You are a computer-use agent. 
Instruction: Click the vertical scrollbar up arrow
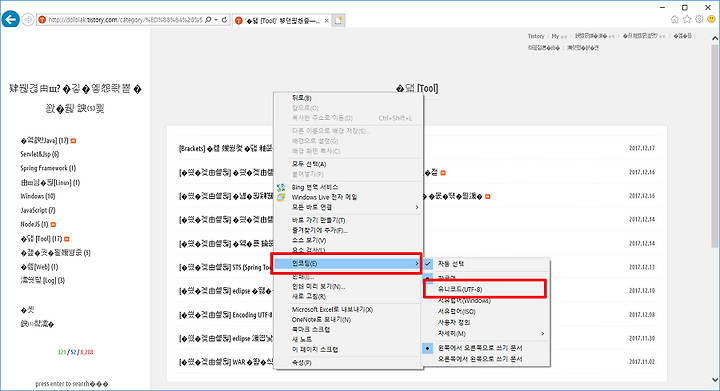(715, 39)
